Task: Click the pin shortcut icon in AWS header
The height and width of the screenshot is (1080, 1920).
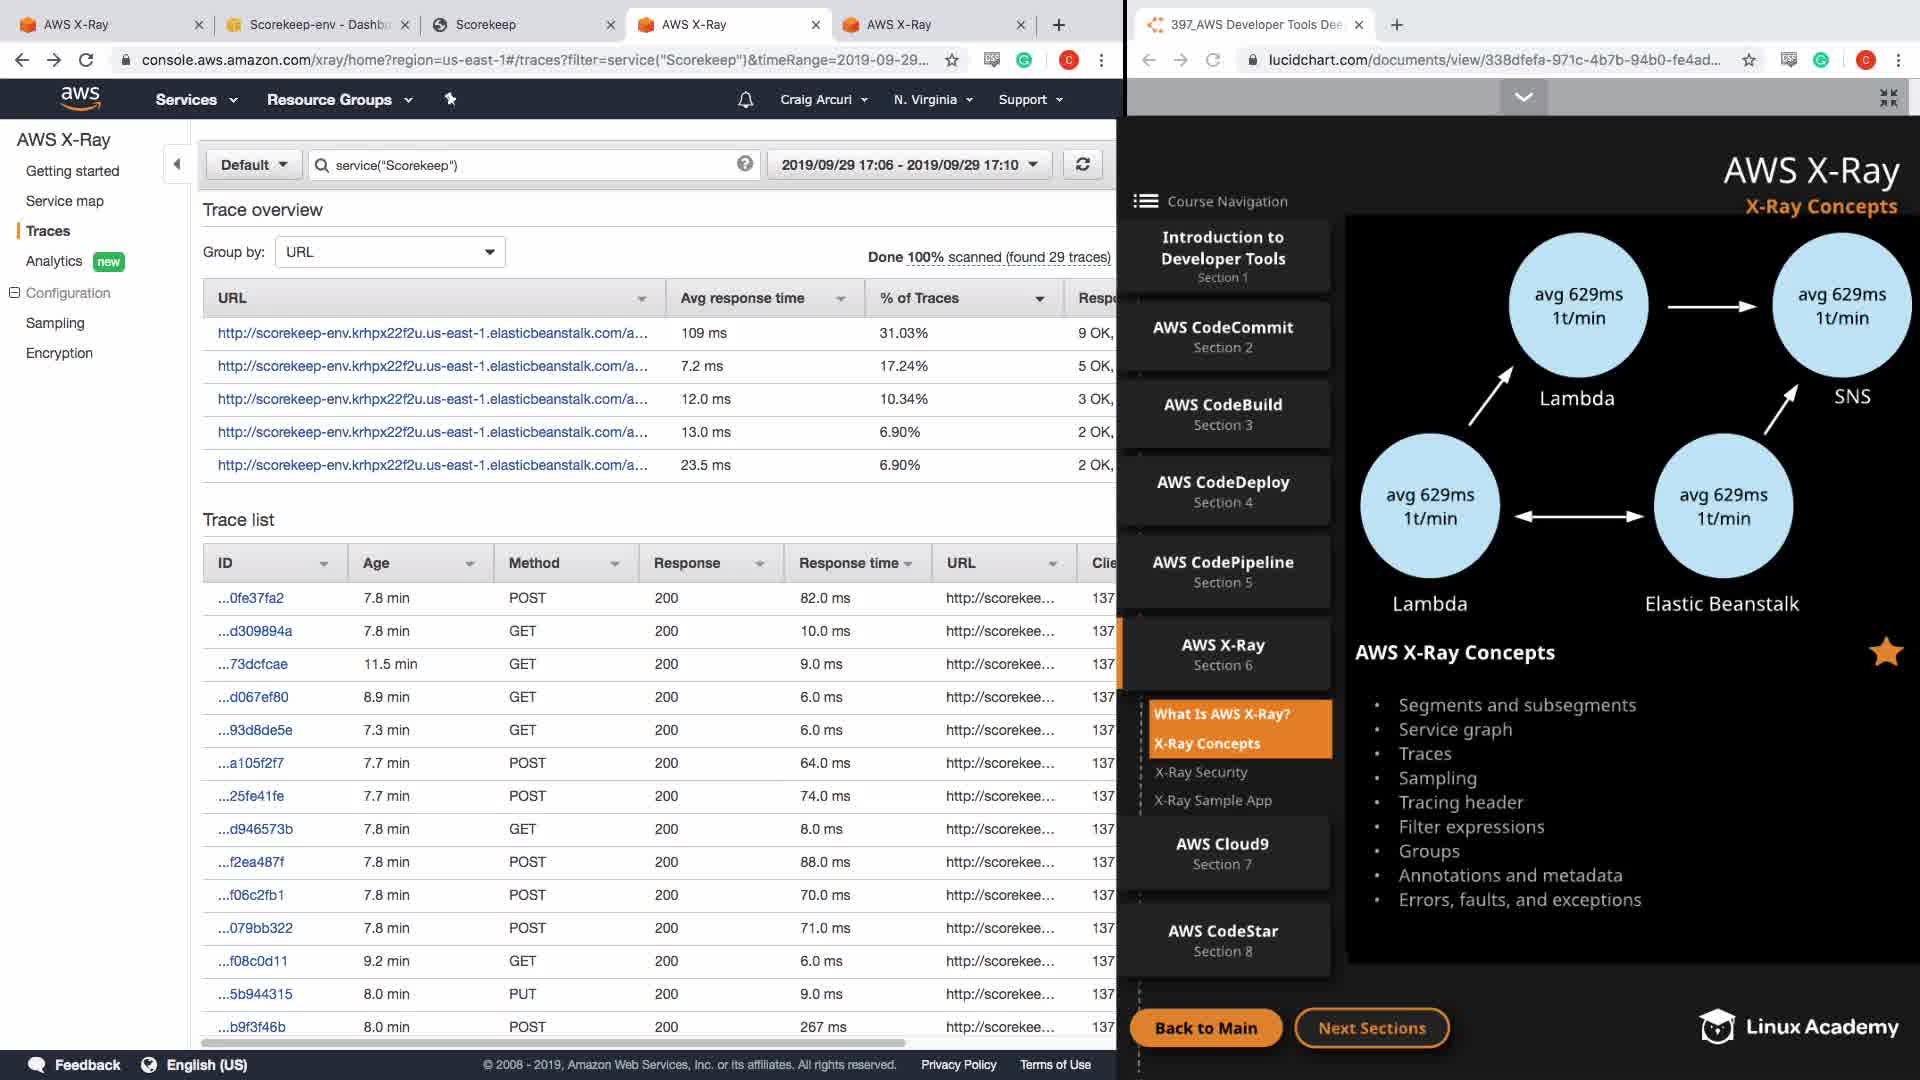Action: coord(450,99)
